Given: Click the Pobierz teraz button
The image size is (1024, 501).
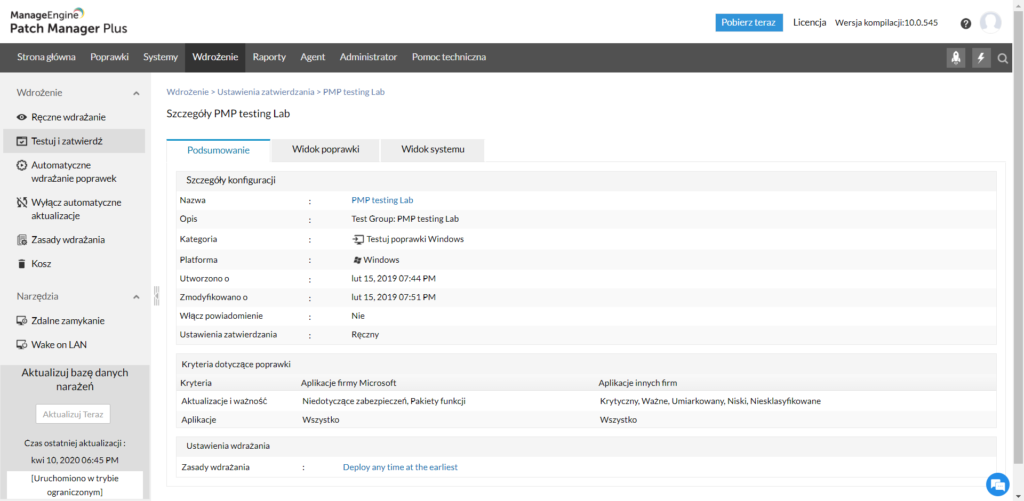Looking at the screenshot, I should [x=749, y=23].
